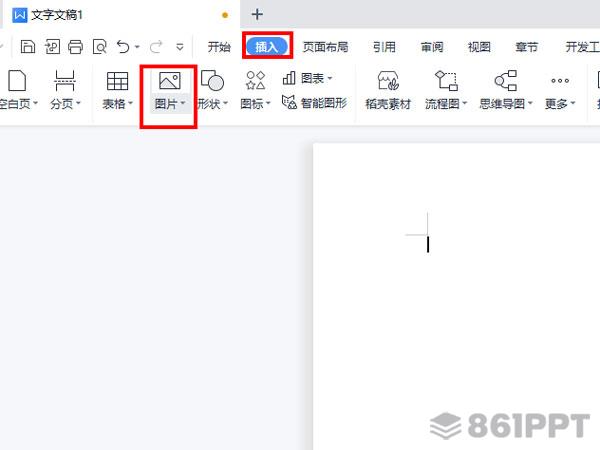Screen dimensions: 600x450
Task: Expand the 流程图 dropdown arrow
Action: coord(465,103)
